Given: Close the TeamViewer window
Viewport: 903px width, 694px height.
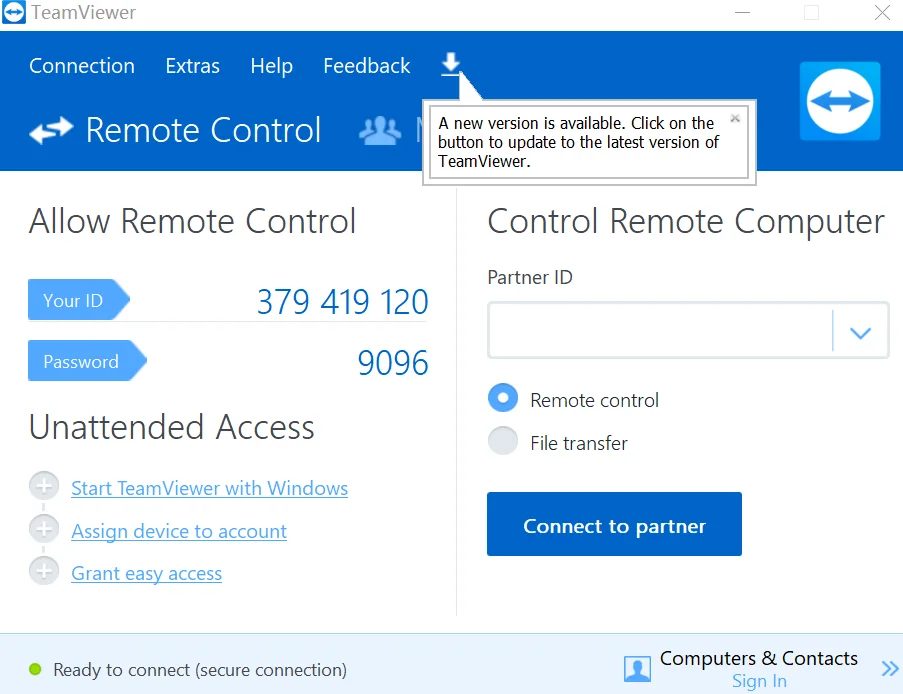Looking at the screenshot, I should [882, 13].
